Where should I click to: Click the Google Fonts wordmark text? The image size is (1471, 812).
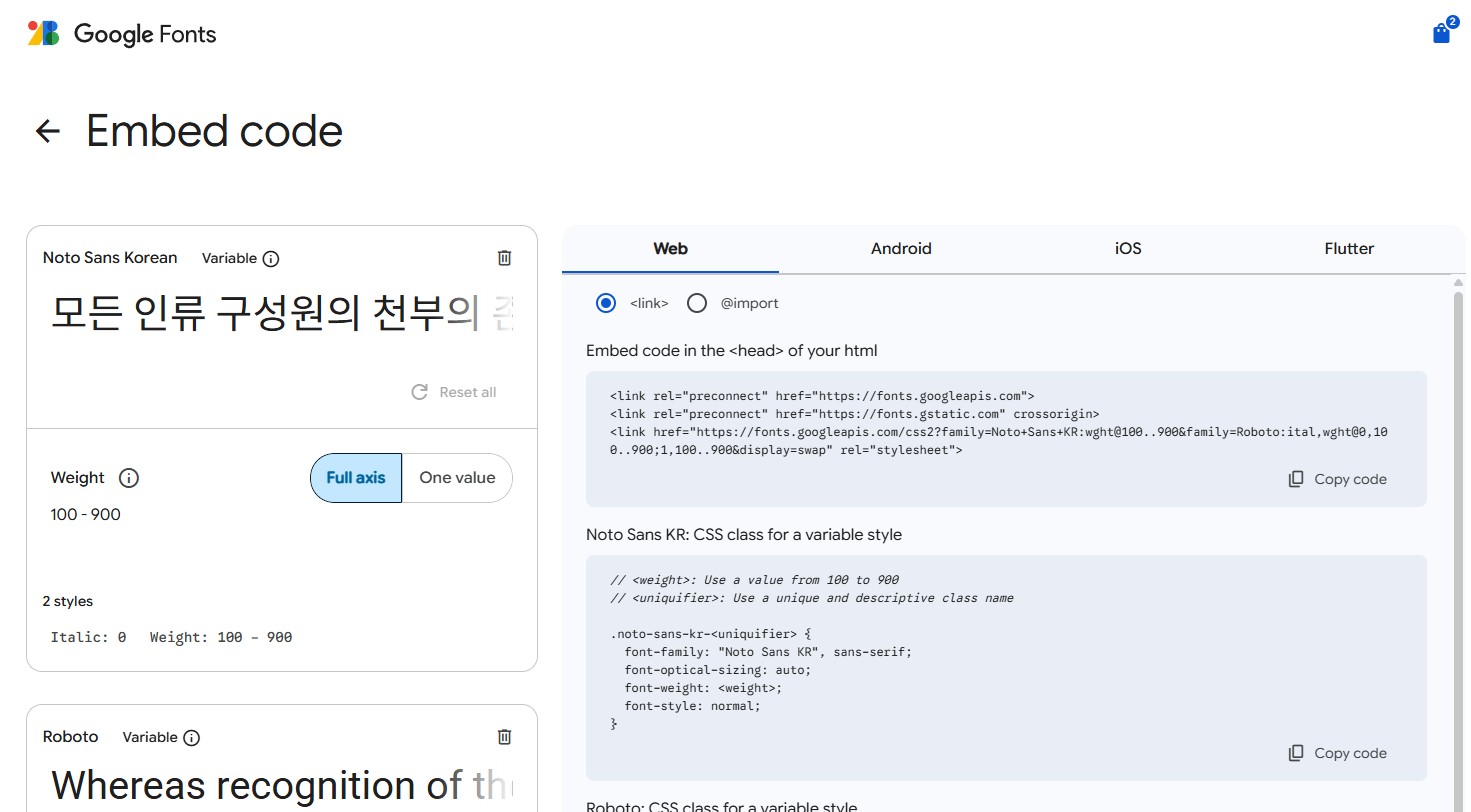[145, 34]
